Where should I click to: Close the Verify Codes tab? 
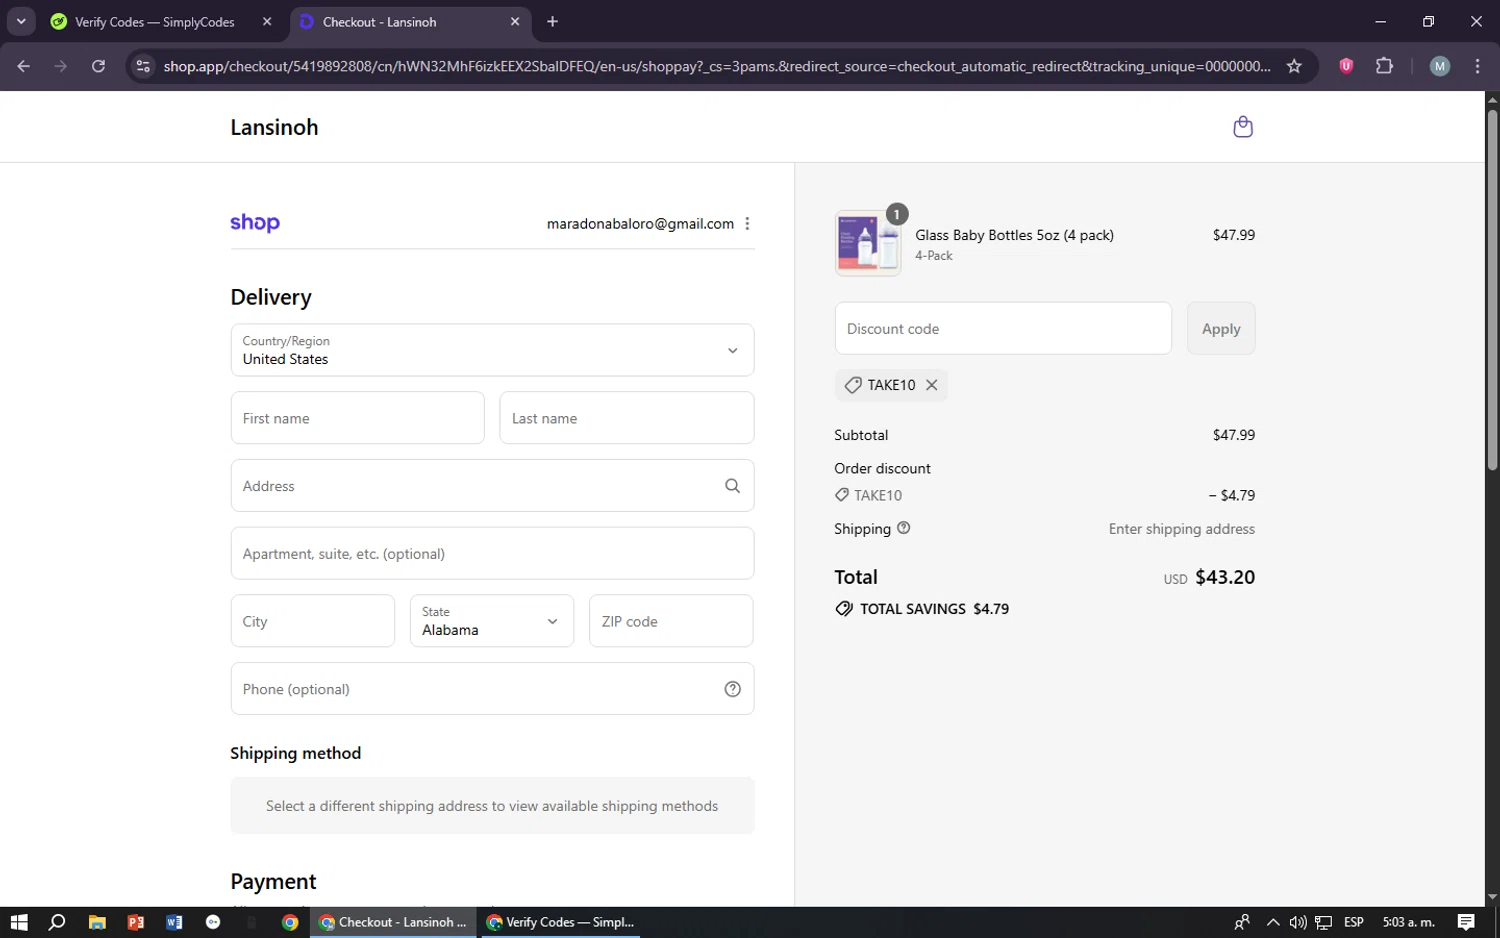[267, 21]
